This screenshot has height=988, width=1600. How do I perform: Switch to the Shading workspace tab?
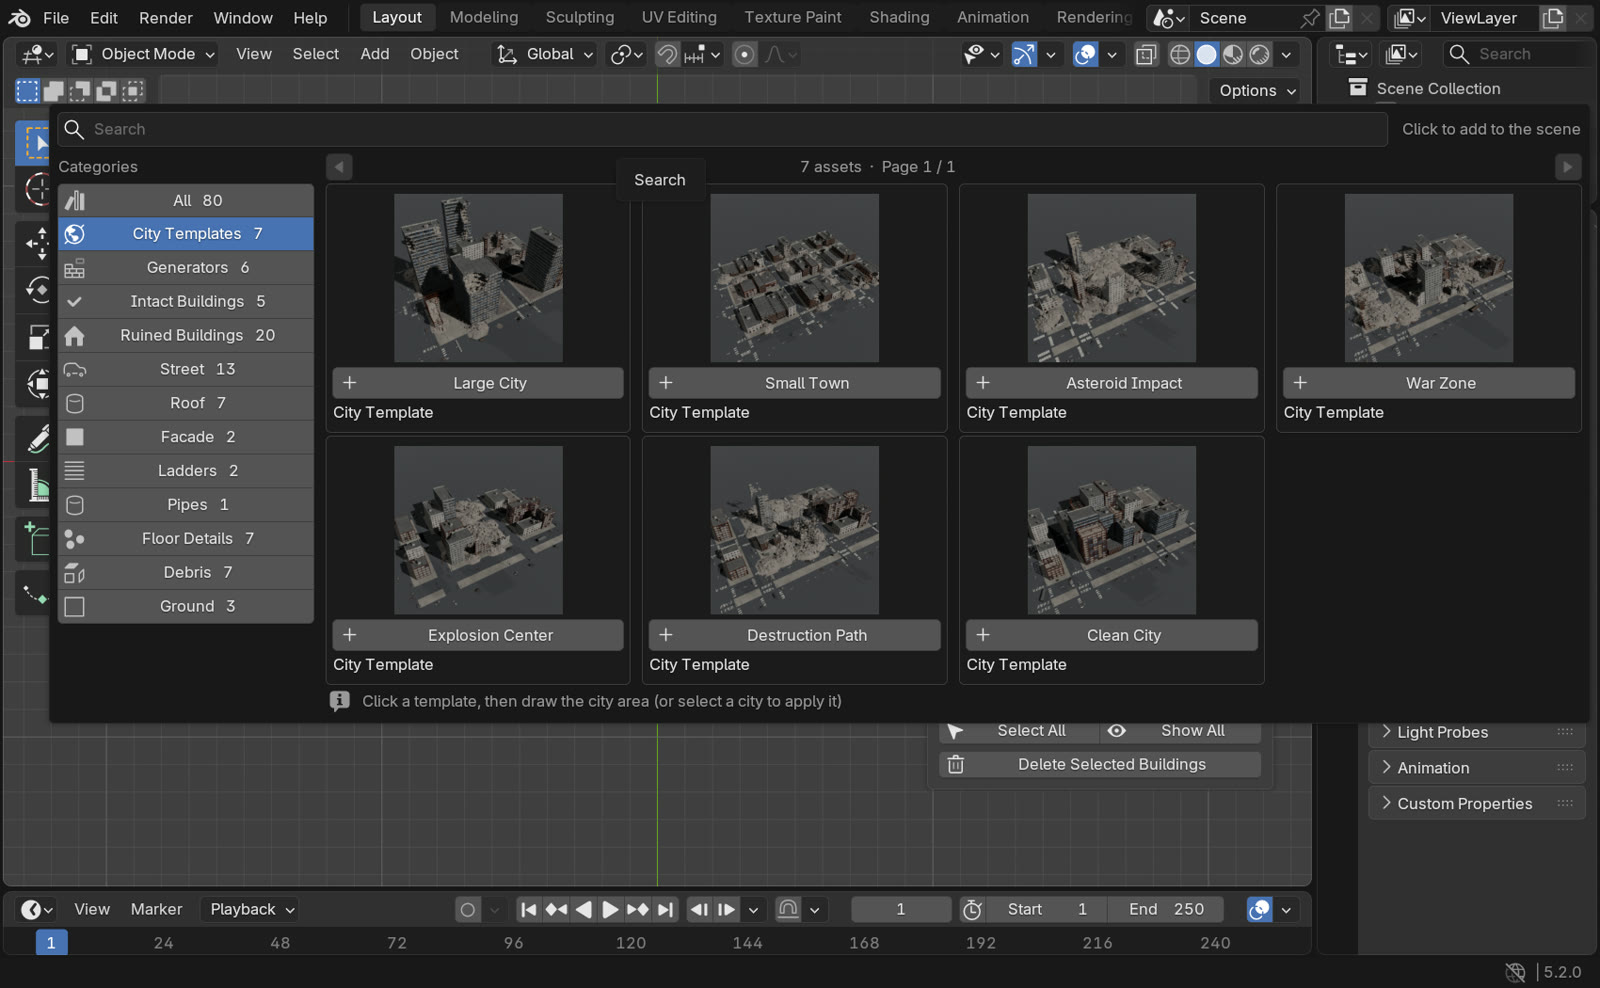[x=899, y=17]
